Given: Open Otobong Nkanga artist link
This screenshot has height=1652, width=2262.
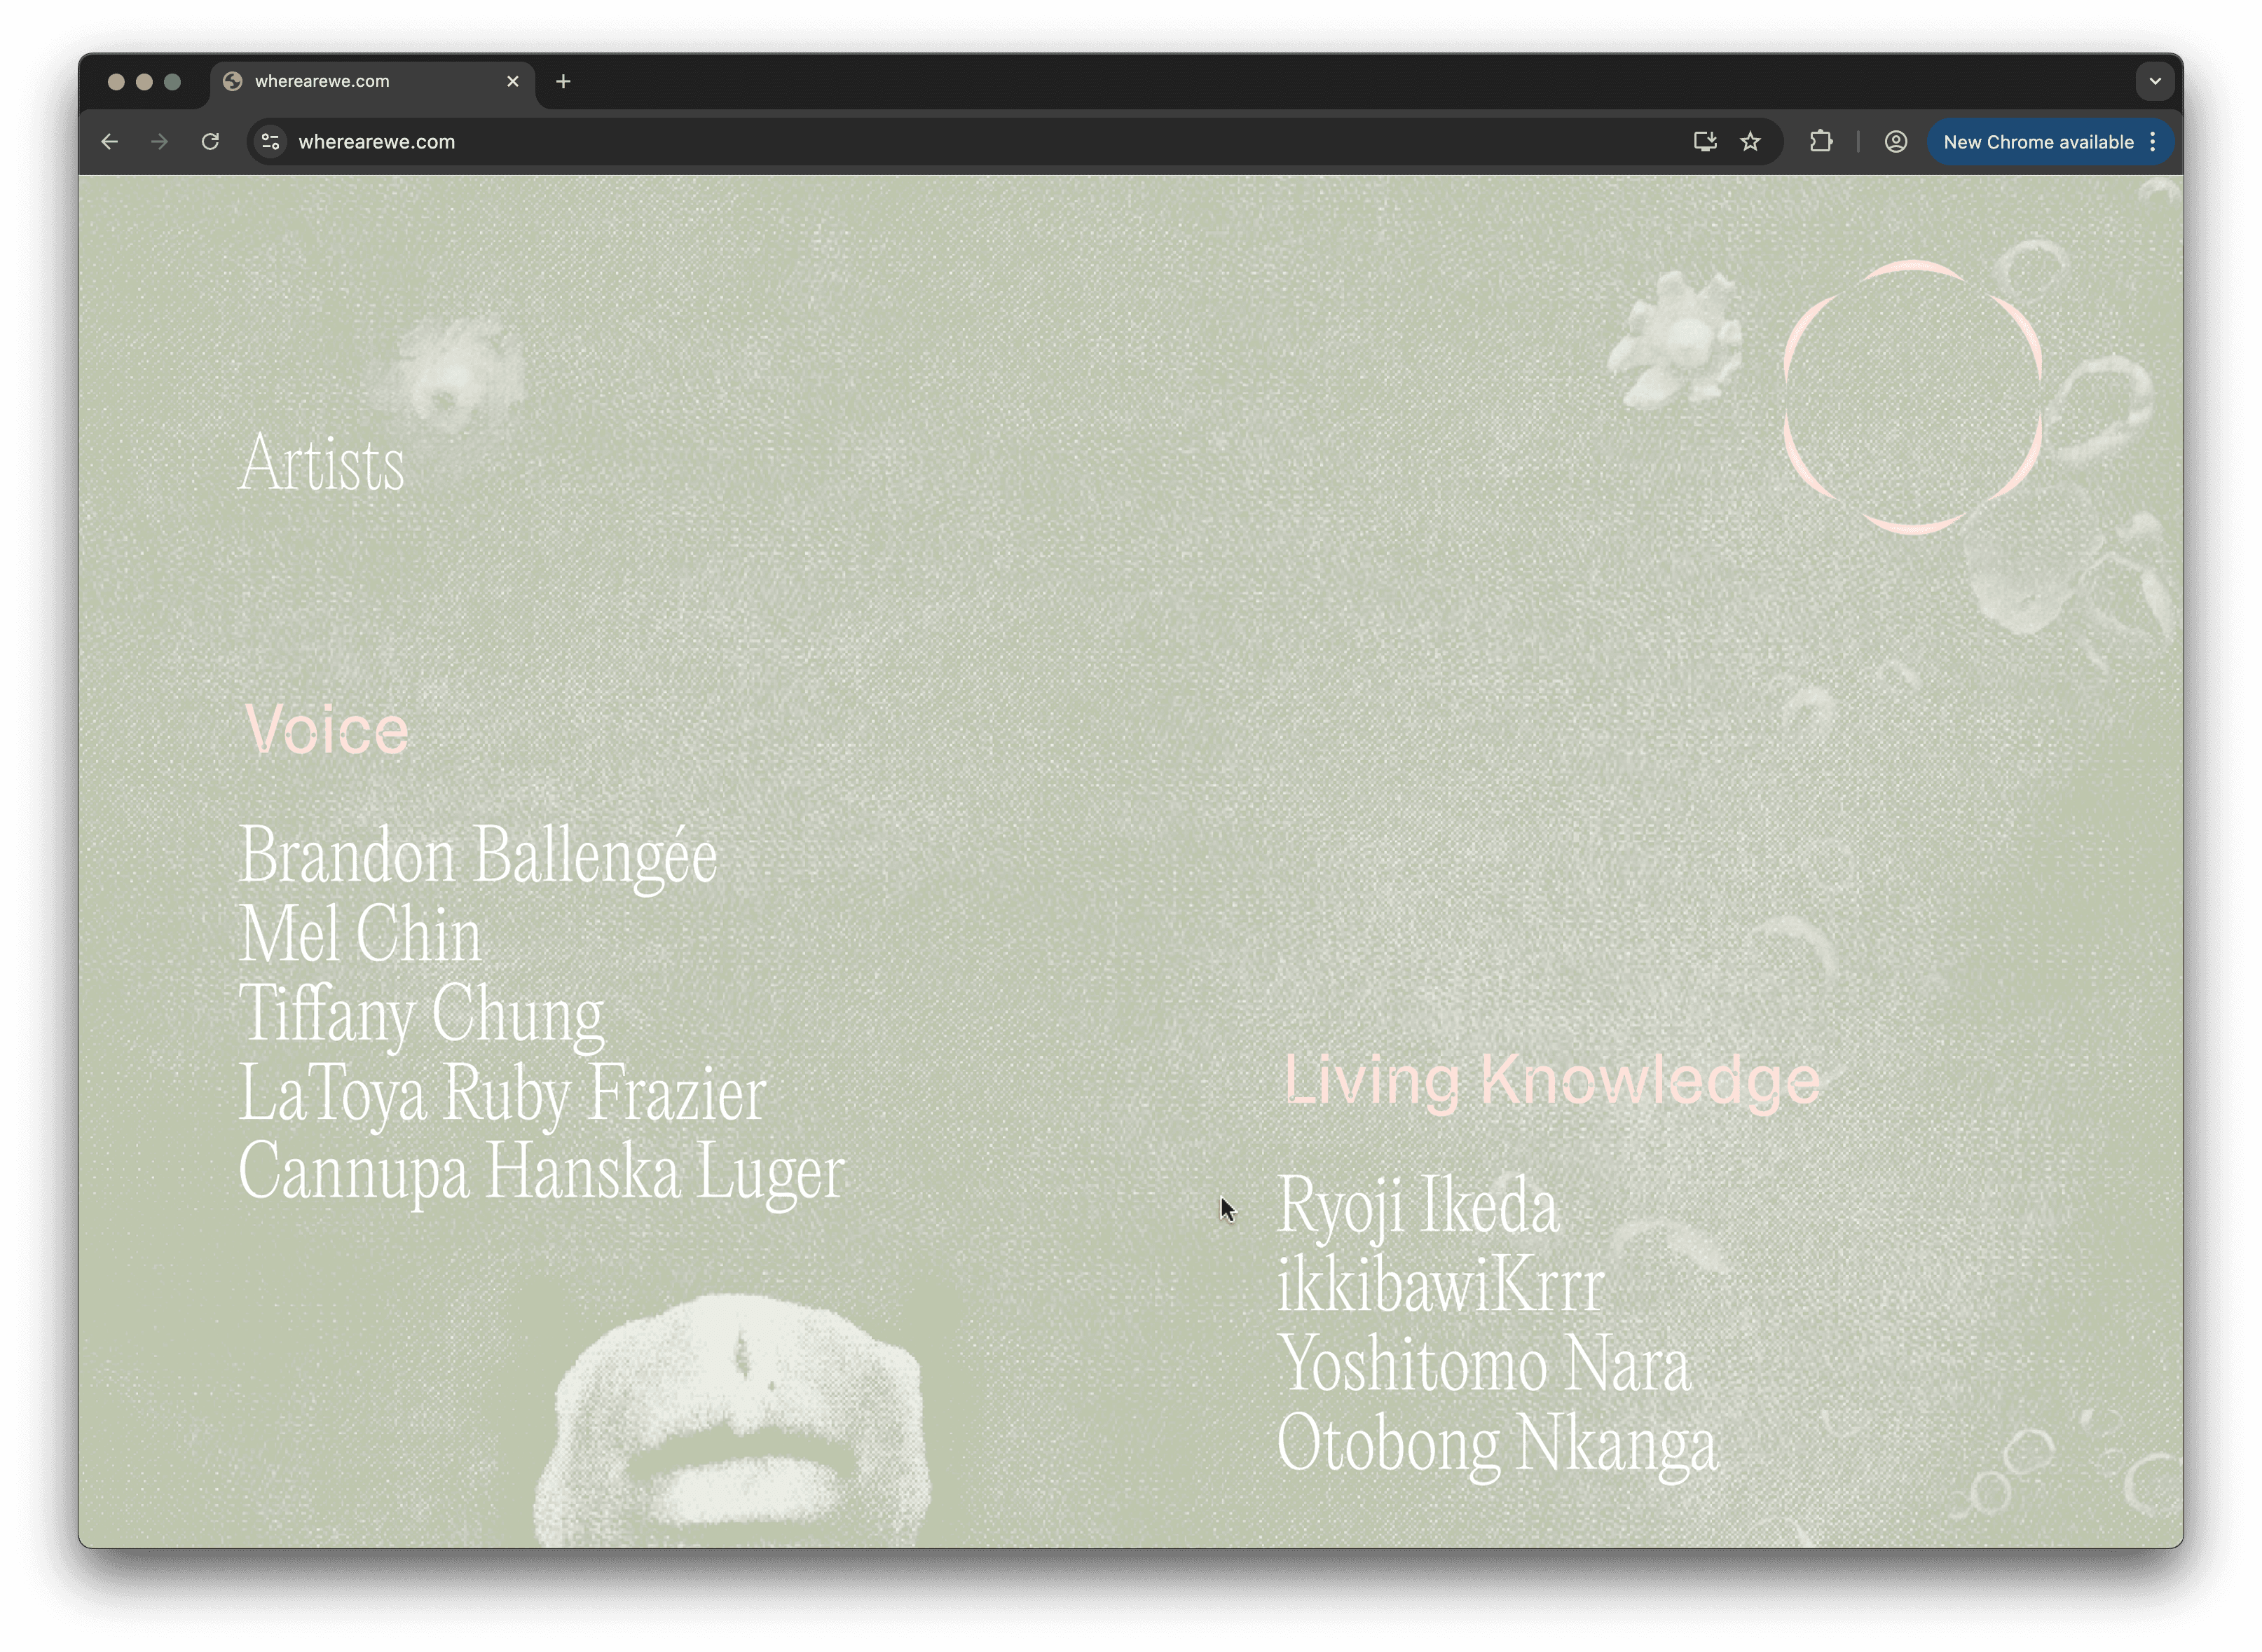Looking at the screenshot, I should [x=1497, y=1443].
